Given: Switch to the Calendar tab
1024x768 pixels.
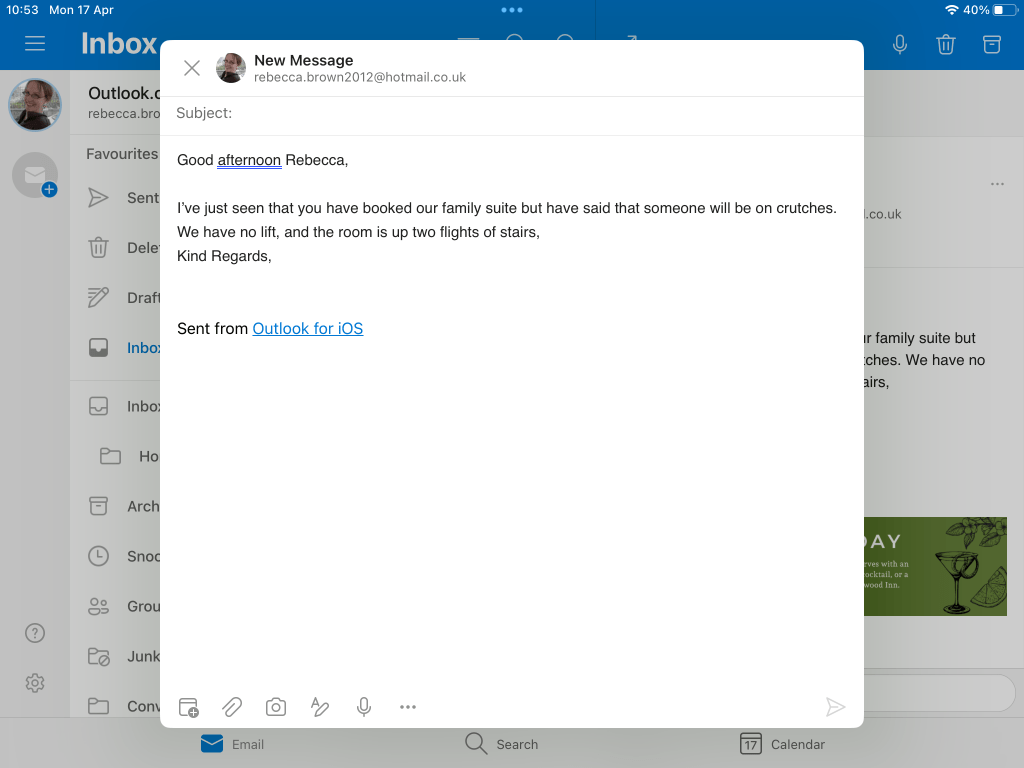Looking at the screenshot, I should (x=783, y=744).
